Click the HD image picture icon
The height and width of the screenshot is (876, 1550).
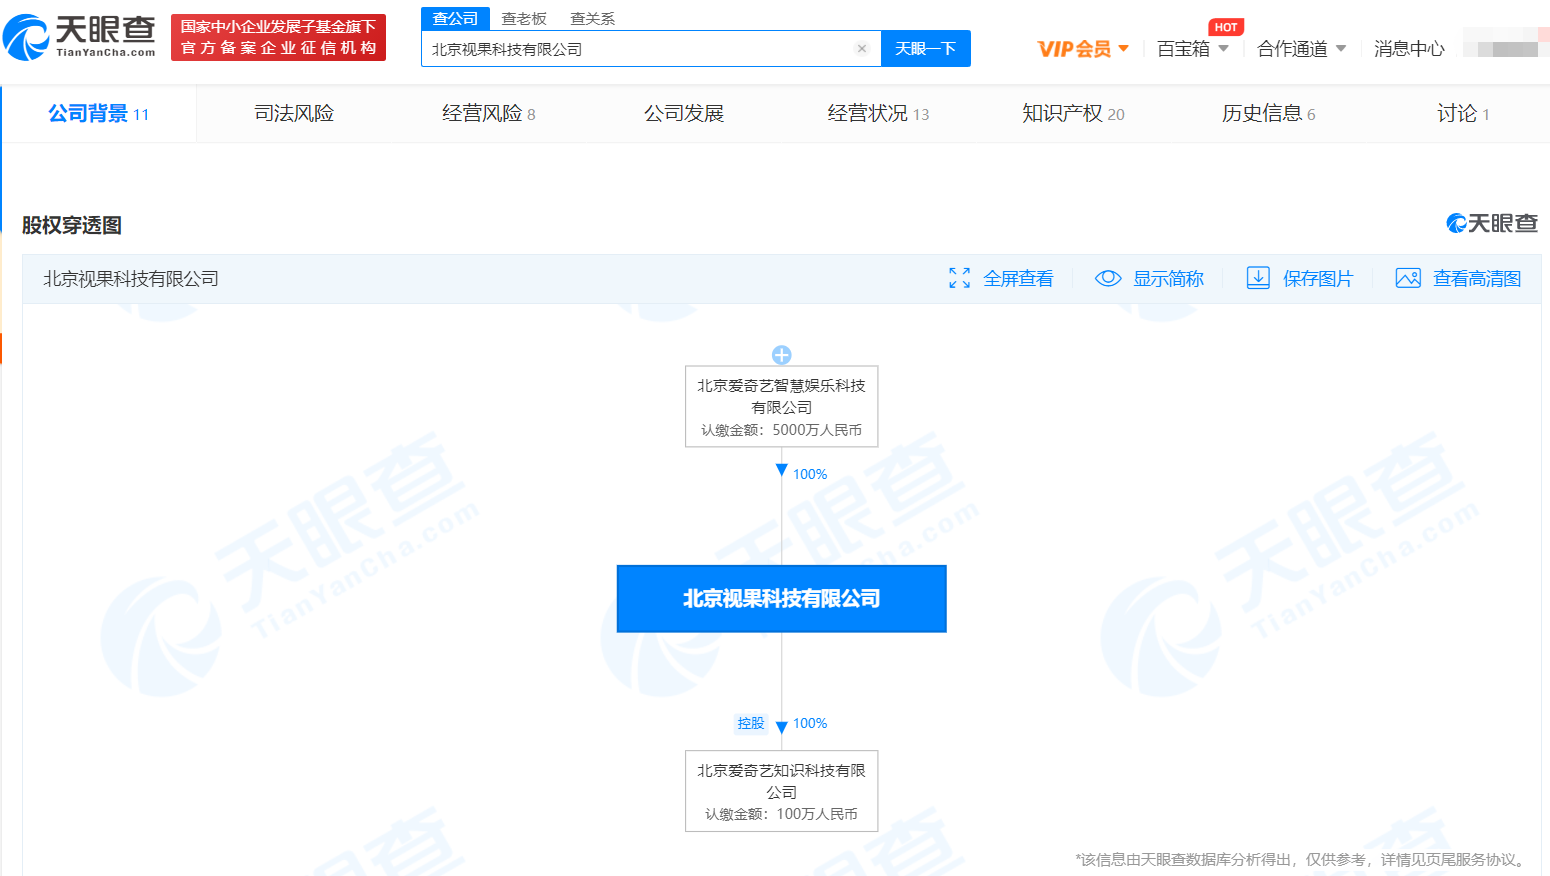point(1408,278)
